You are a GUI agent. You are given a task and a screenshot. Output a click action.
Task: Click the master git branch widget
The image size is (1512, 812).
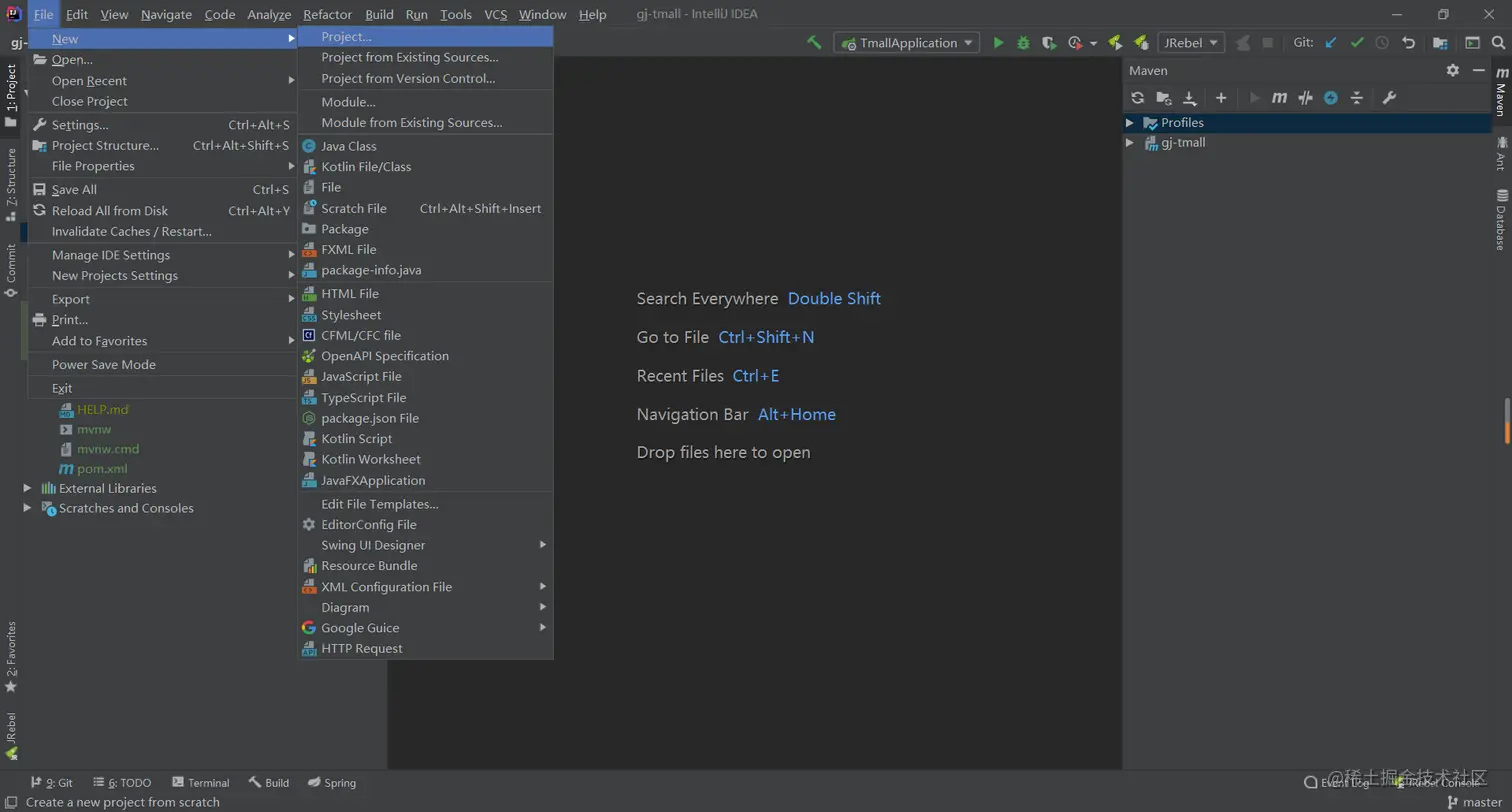click(x=1474, y=802)
